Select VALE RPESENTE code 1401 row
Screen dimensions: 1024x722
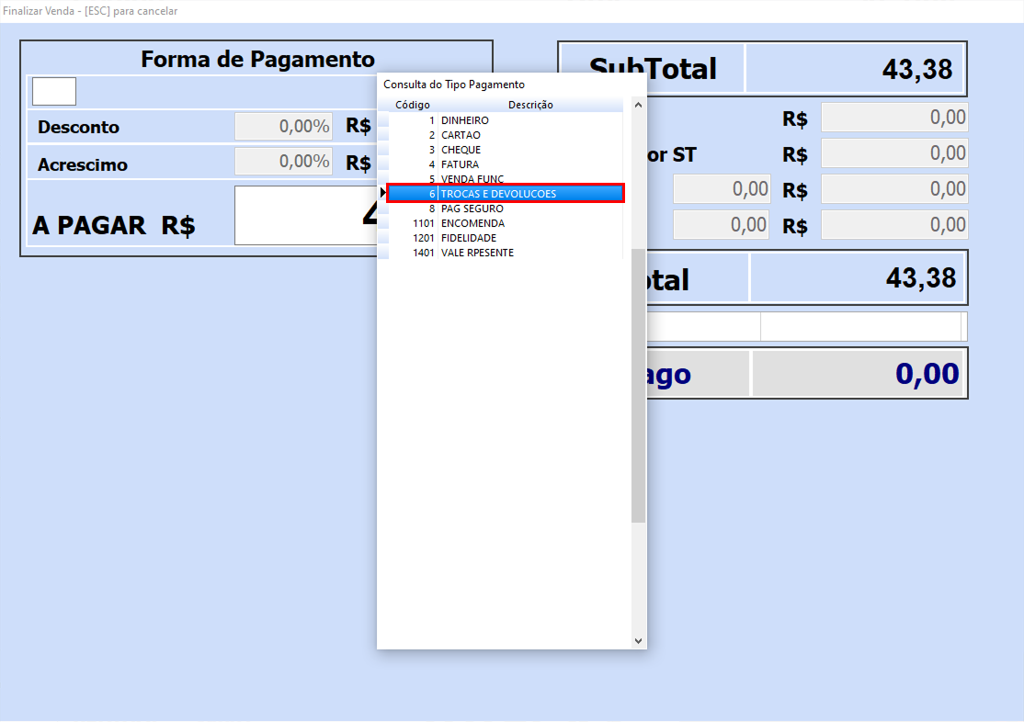[x=477, y=253]
